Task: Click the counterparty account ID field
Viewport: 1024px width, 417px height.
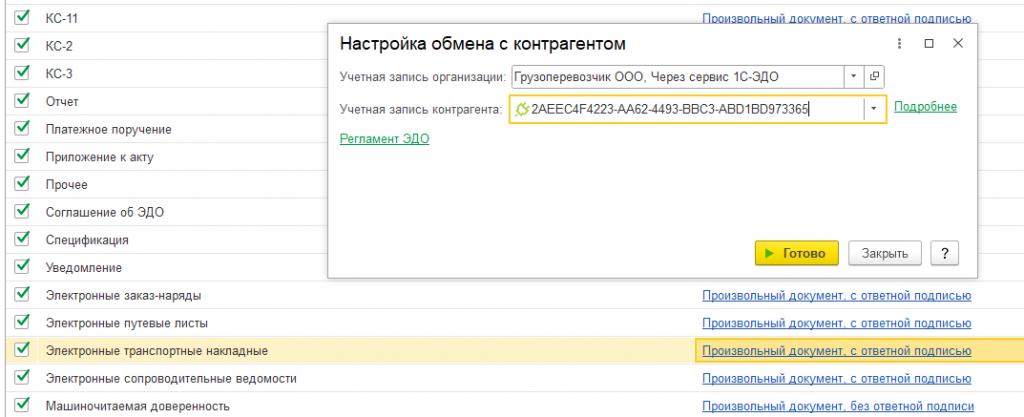Action: point(696,110)
